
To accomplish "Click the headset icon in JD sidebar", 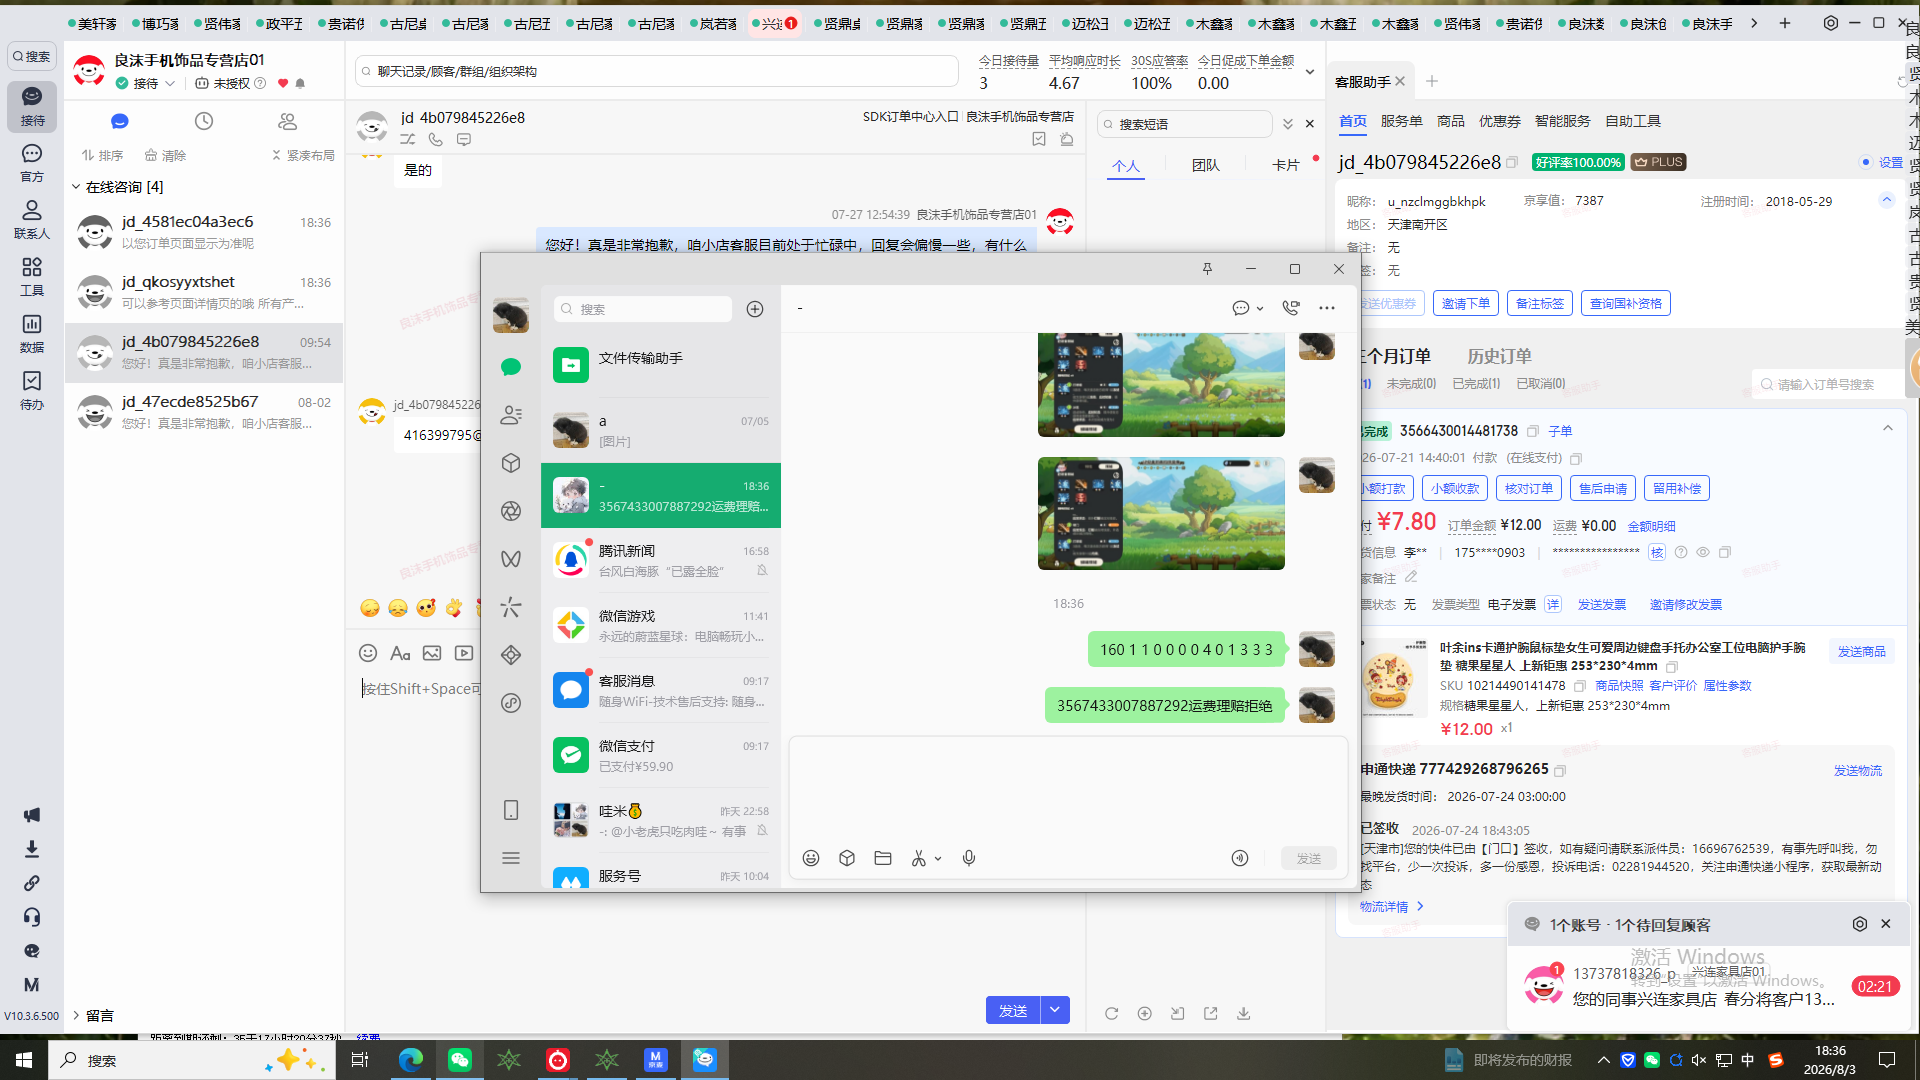I will coord(32,917).
